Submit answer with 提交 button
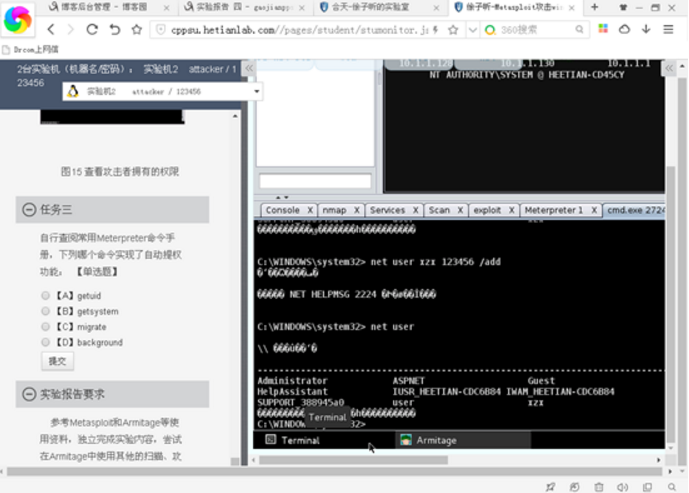 (x=58, y=361)
